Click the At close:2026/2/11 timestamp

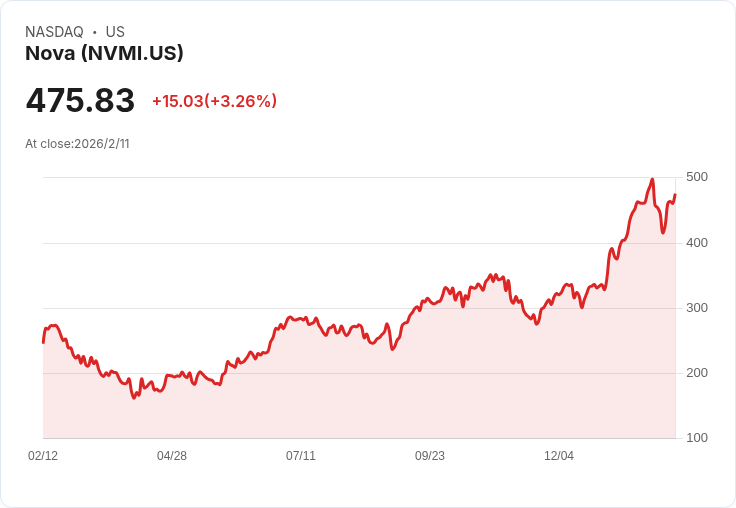[x=77, y=144]
